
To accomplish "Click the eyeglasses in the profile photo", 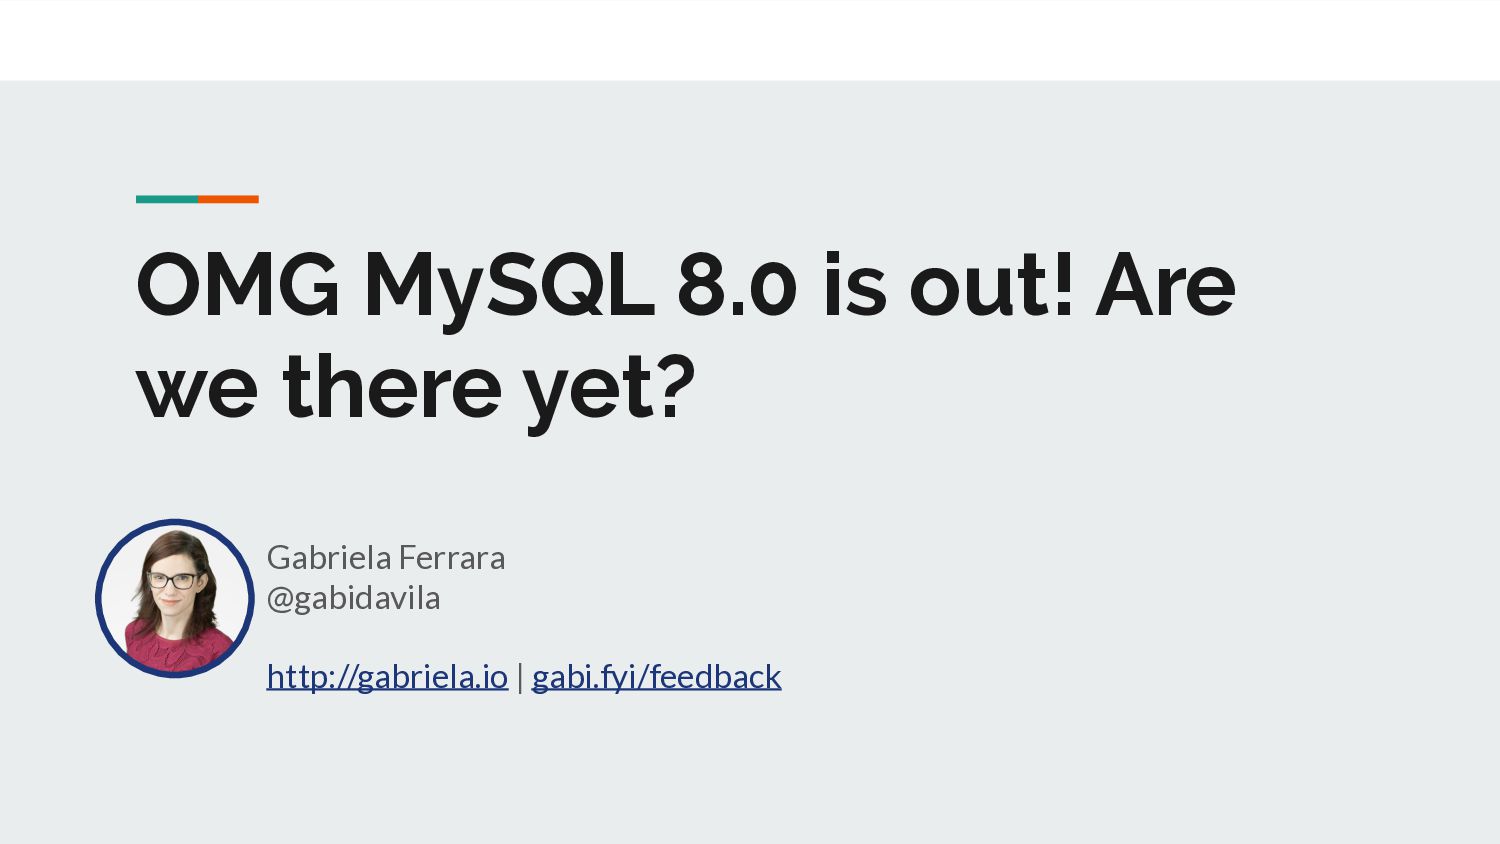I will pyautogui.click(x=172, y=579).
